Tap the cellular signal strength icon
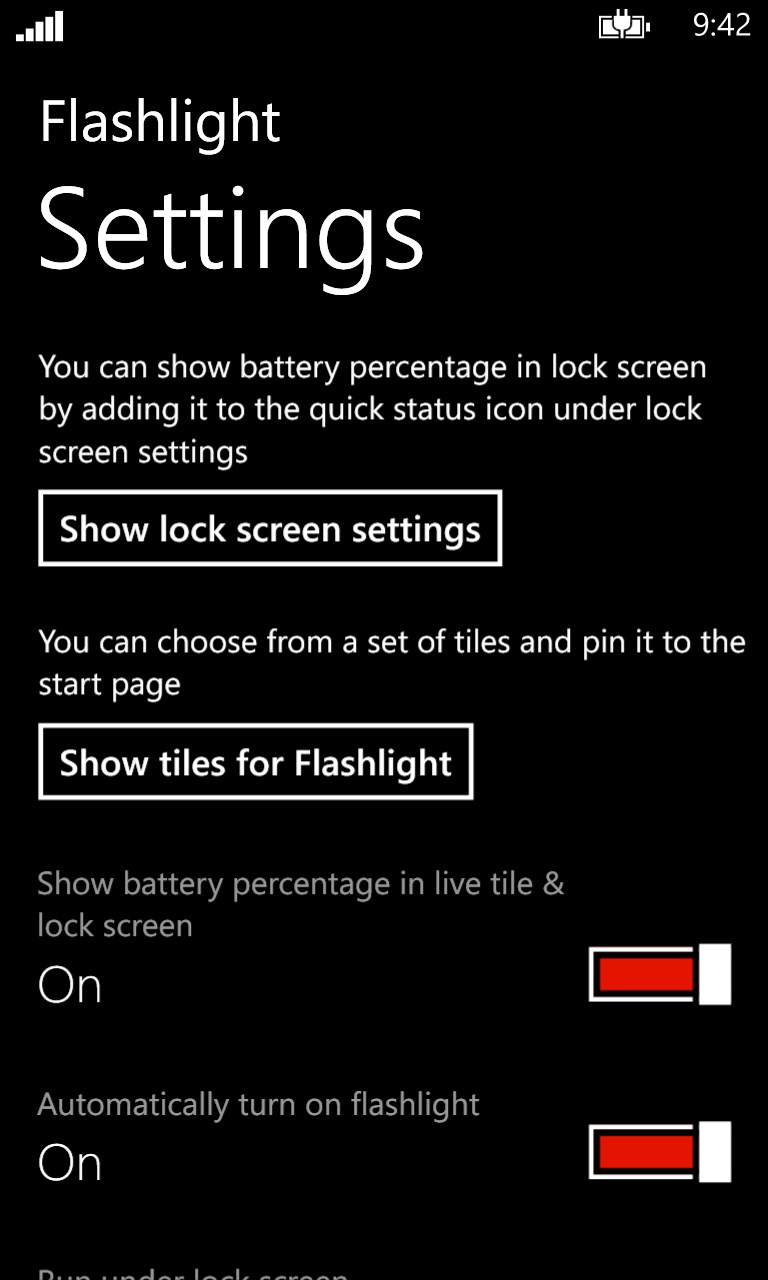 (40, 26)
